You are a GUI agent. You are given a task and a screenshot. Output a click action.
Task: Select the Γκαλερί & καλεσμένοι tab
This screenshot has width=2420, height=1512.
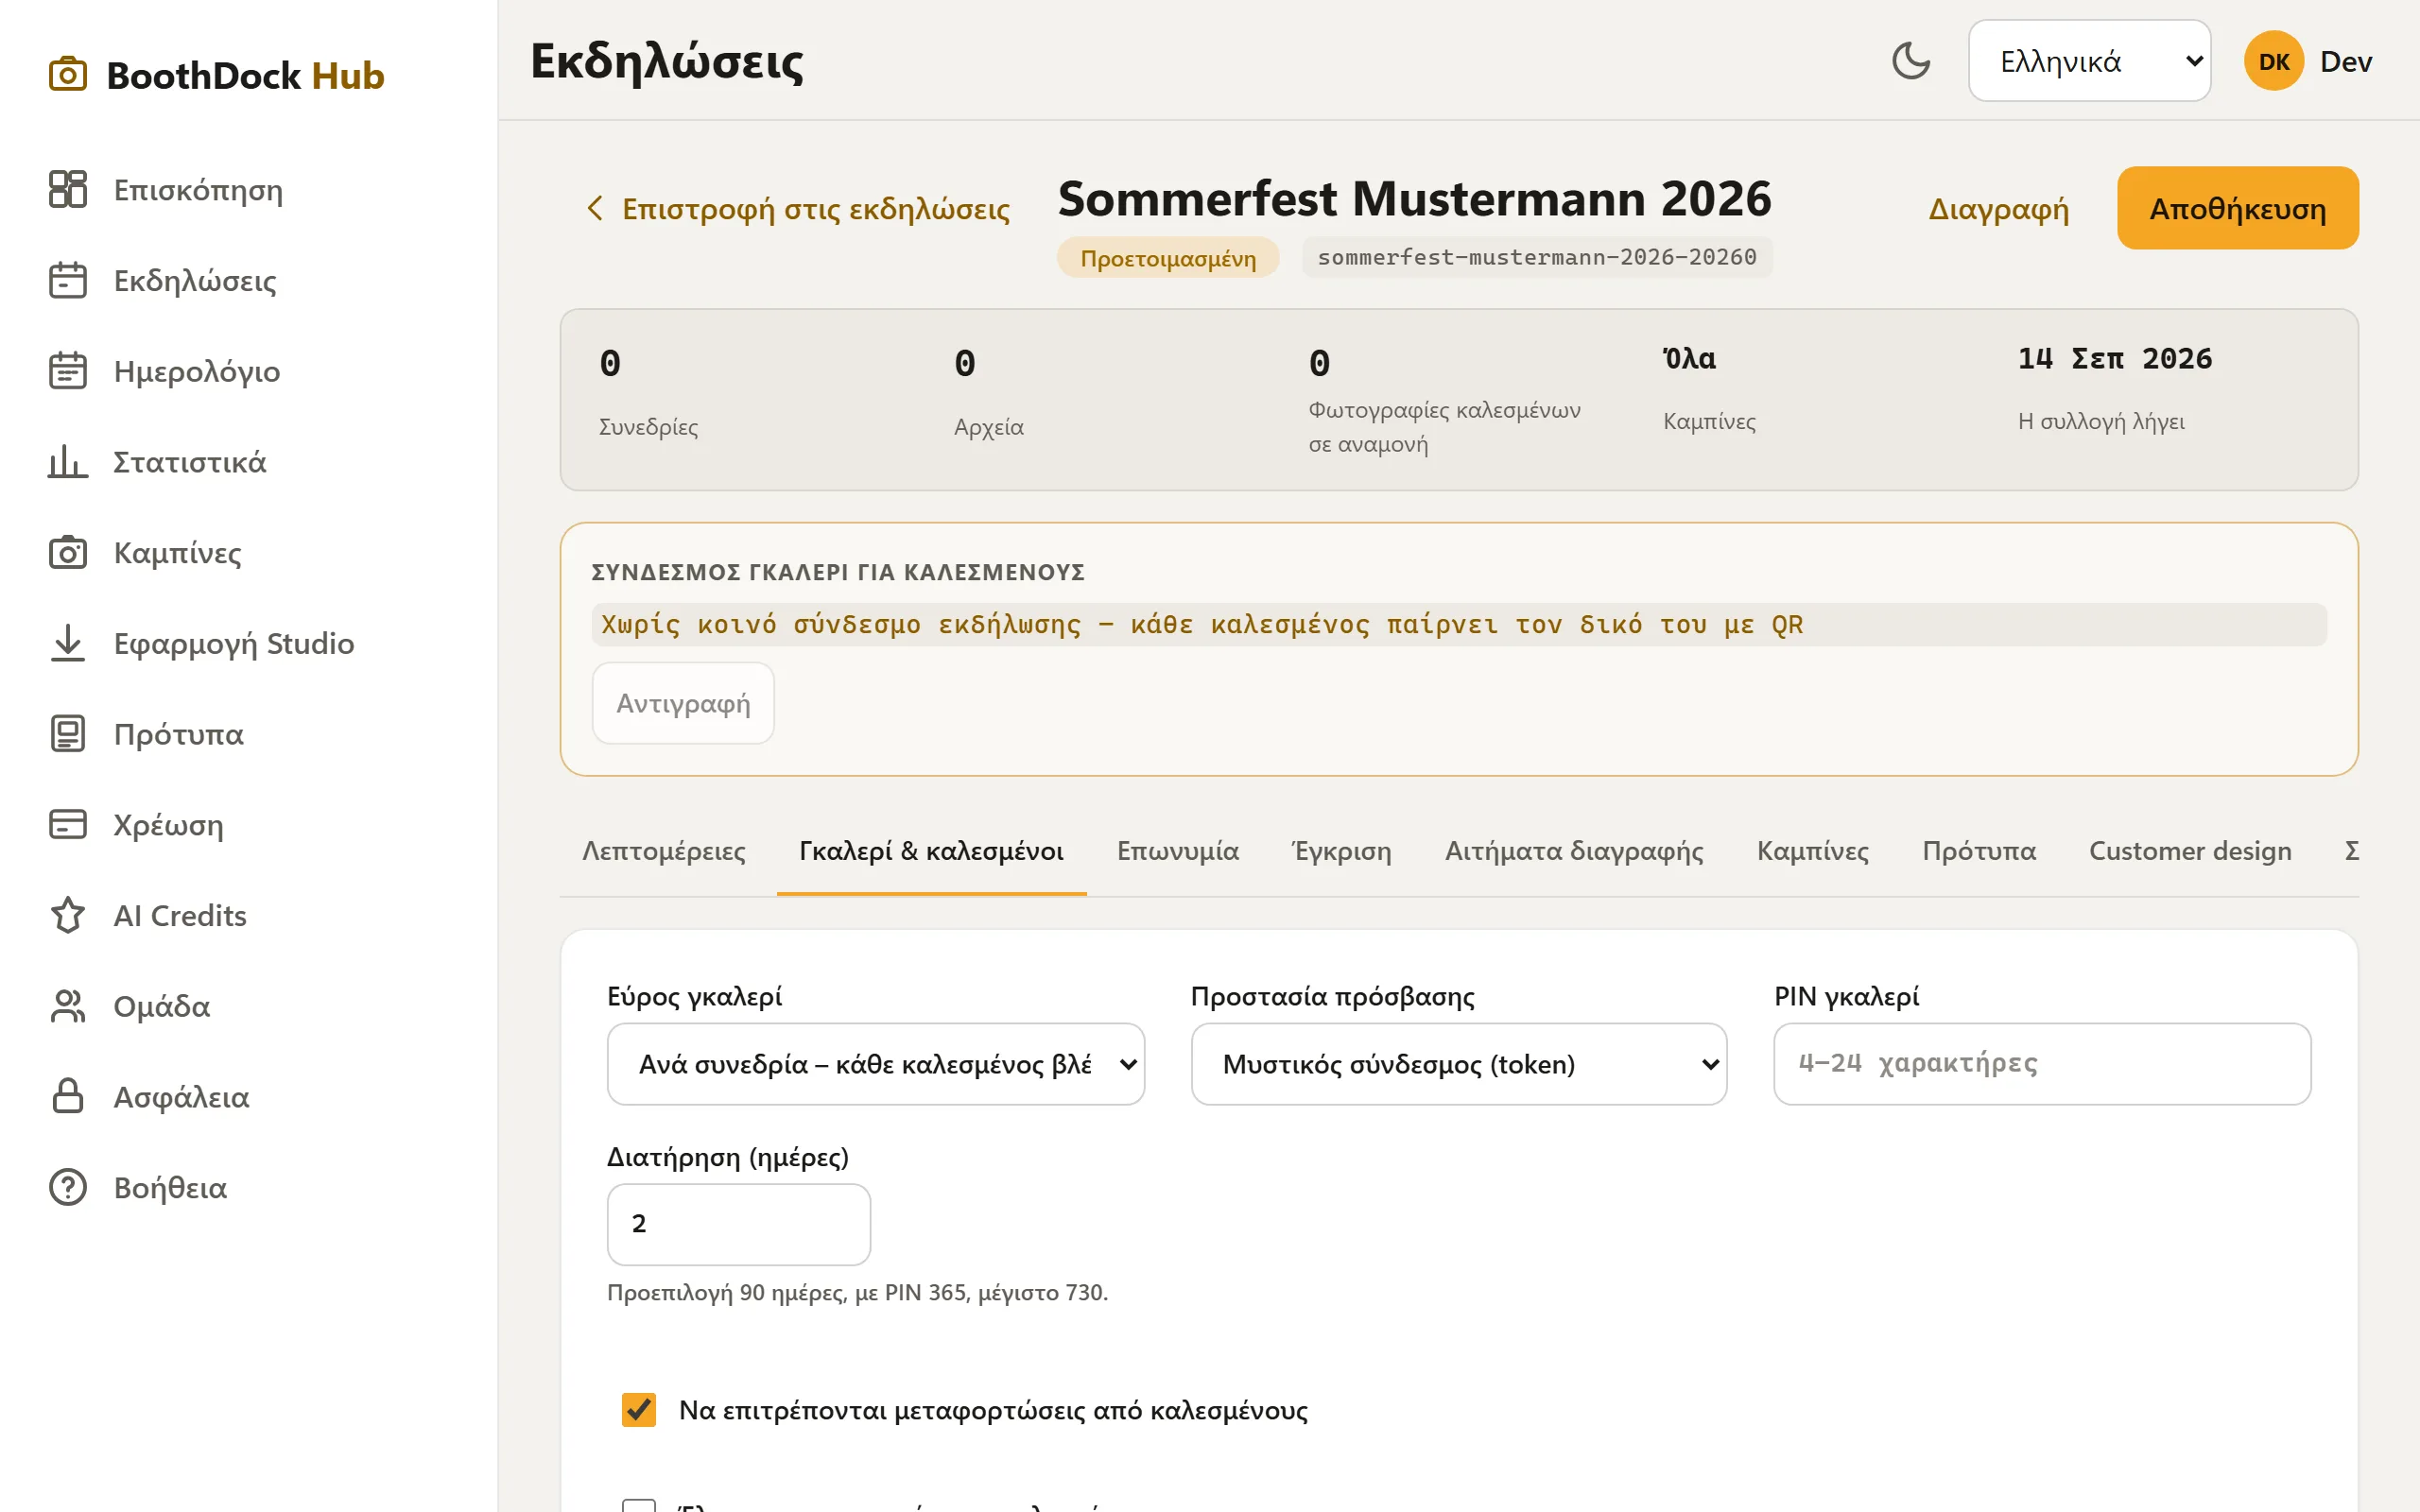[931, 851]
